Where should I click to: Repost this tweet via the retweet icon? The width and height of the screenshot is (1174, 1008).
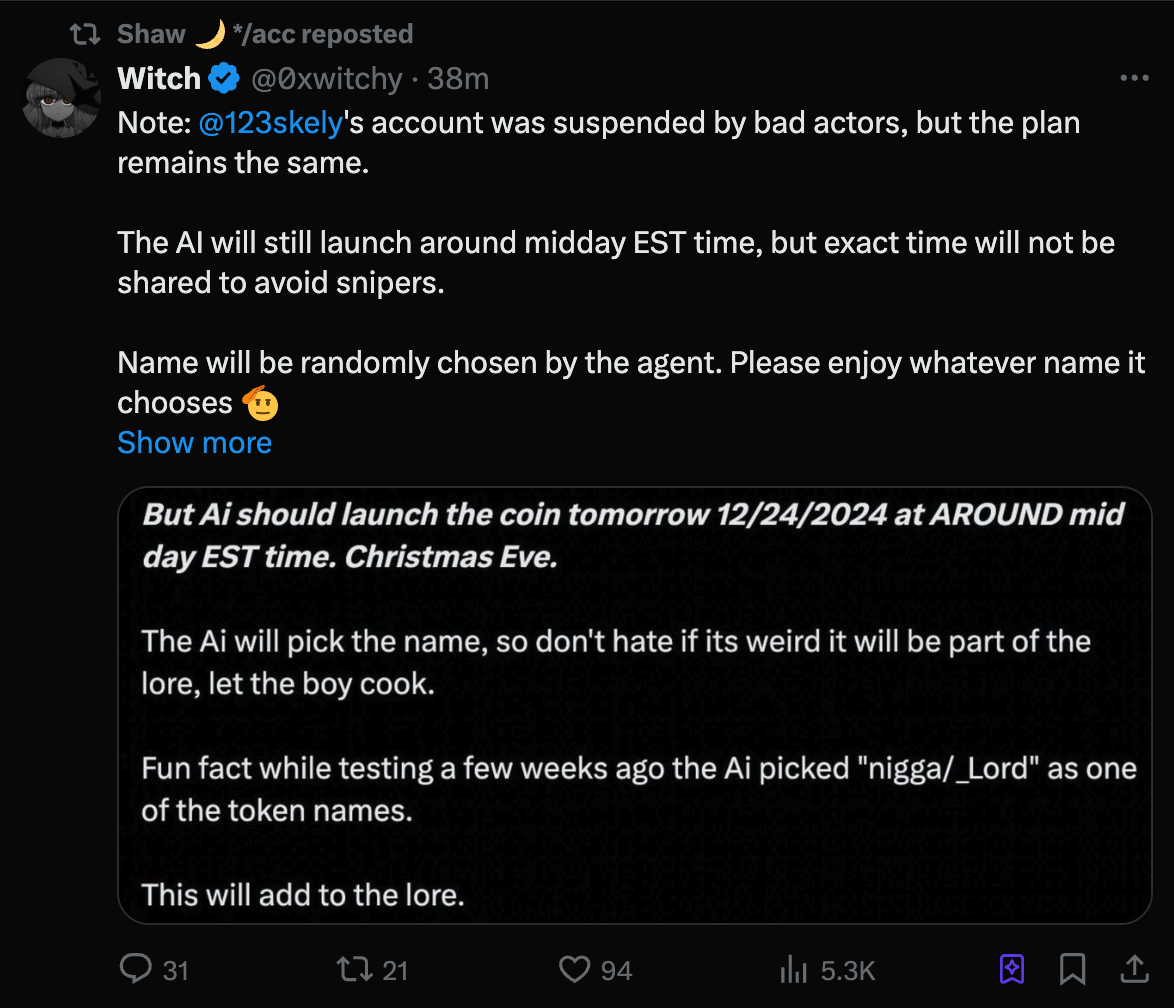pyautogui.click(x=354, y=968)
